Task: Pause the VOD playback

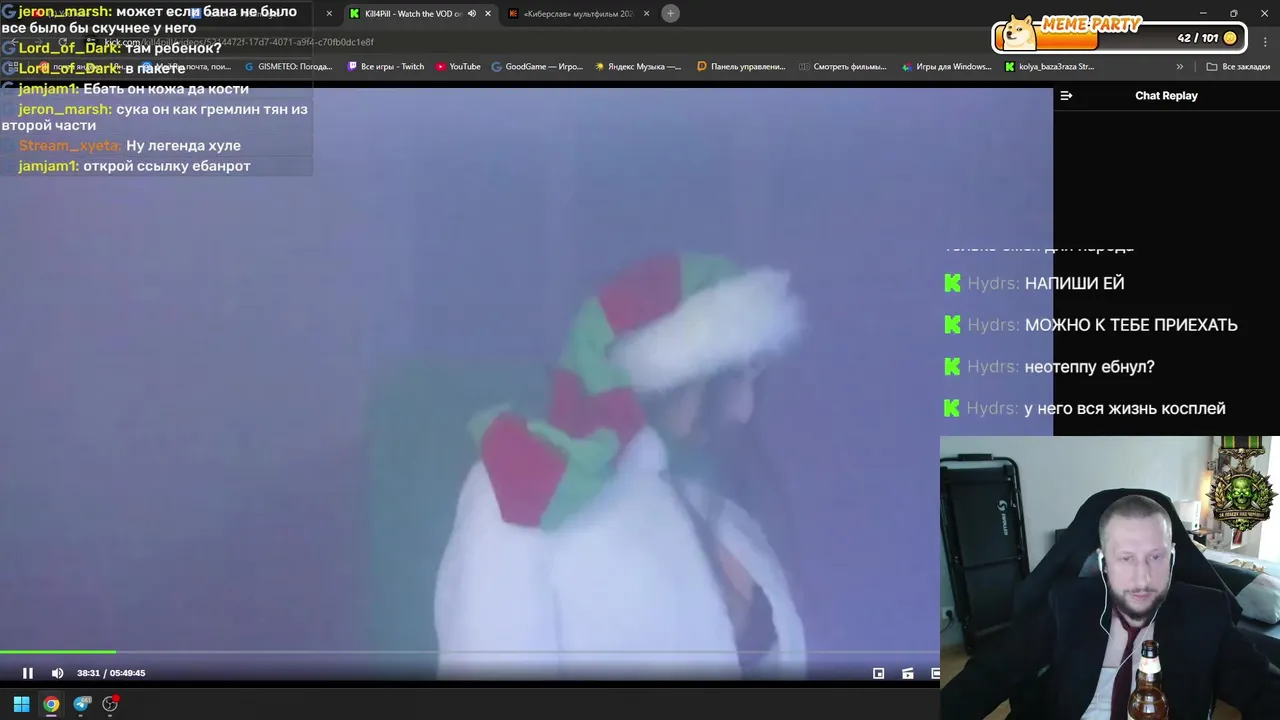Action: [28, 673]
